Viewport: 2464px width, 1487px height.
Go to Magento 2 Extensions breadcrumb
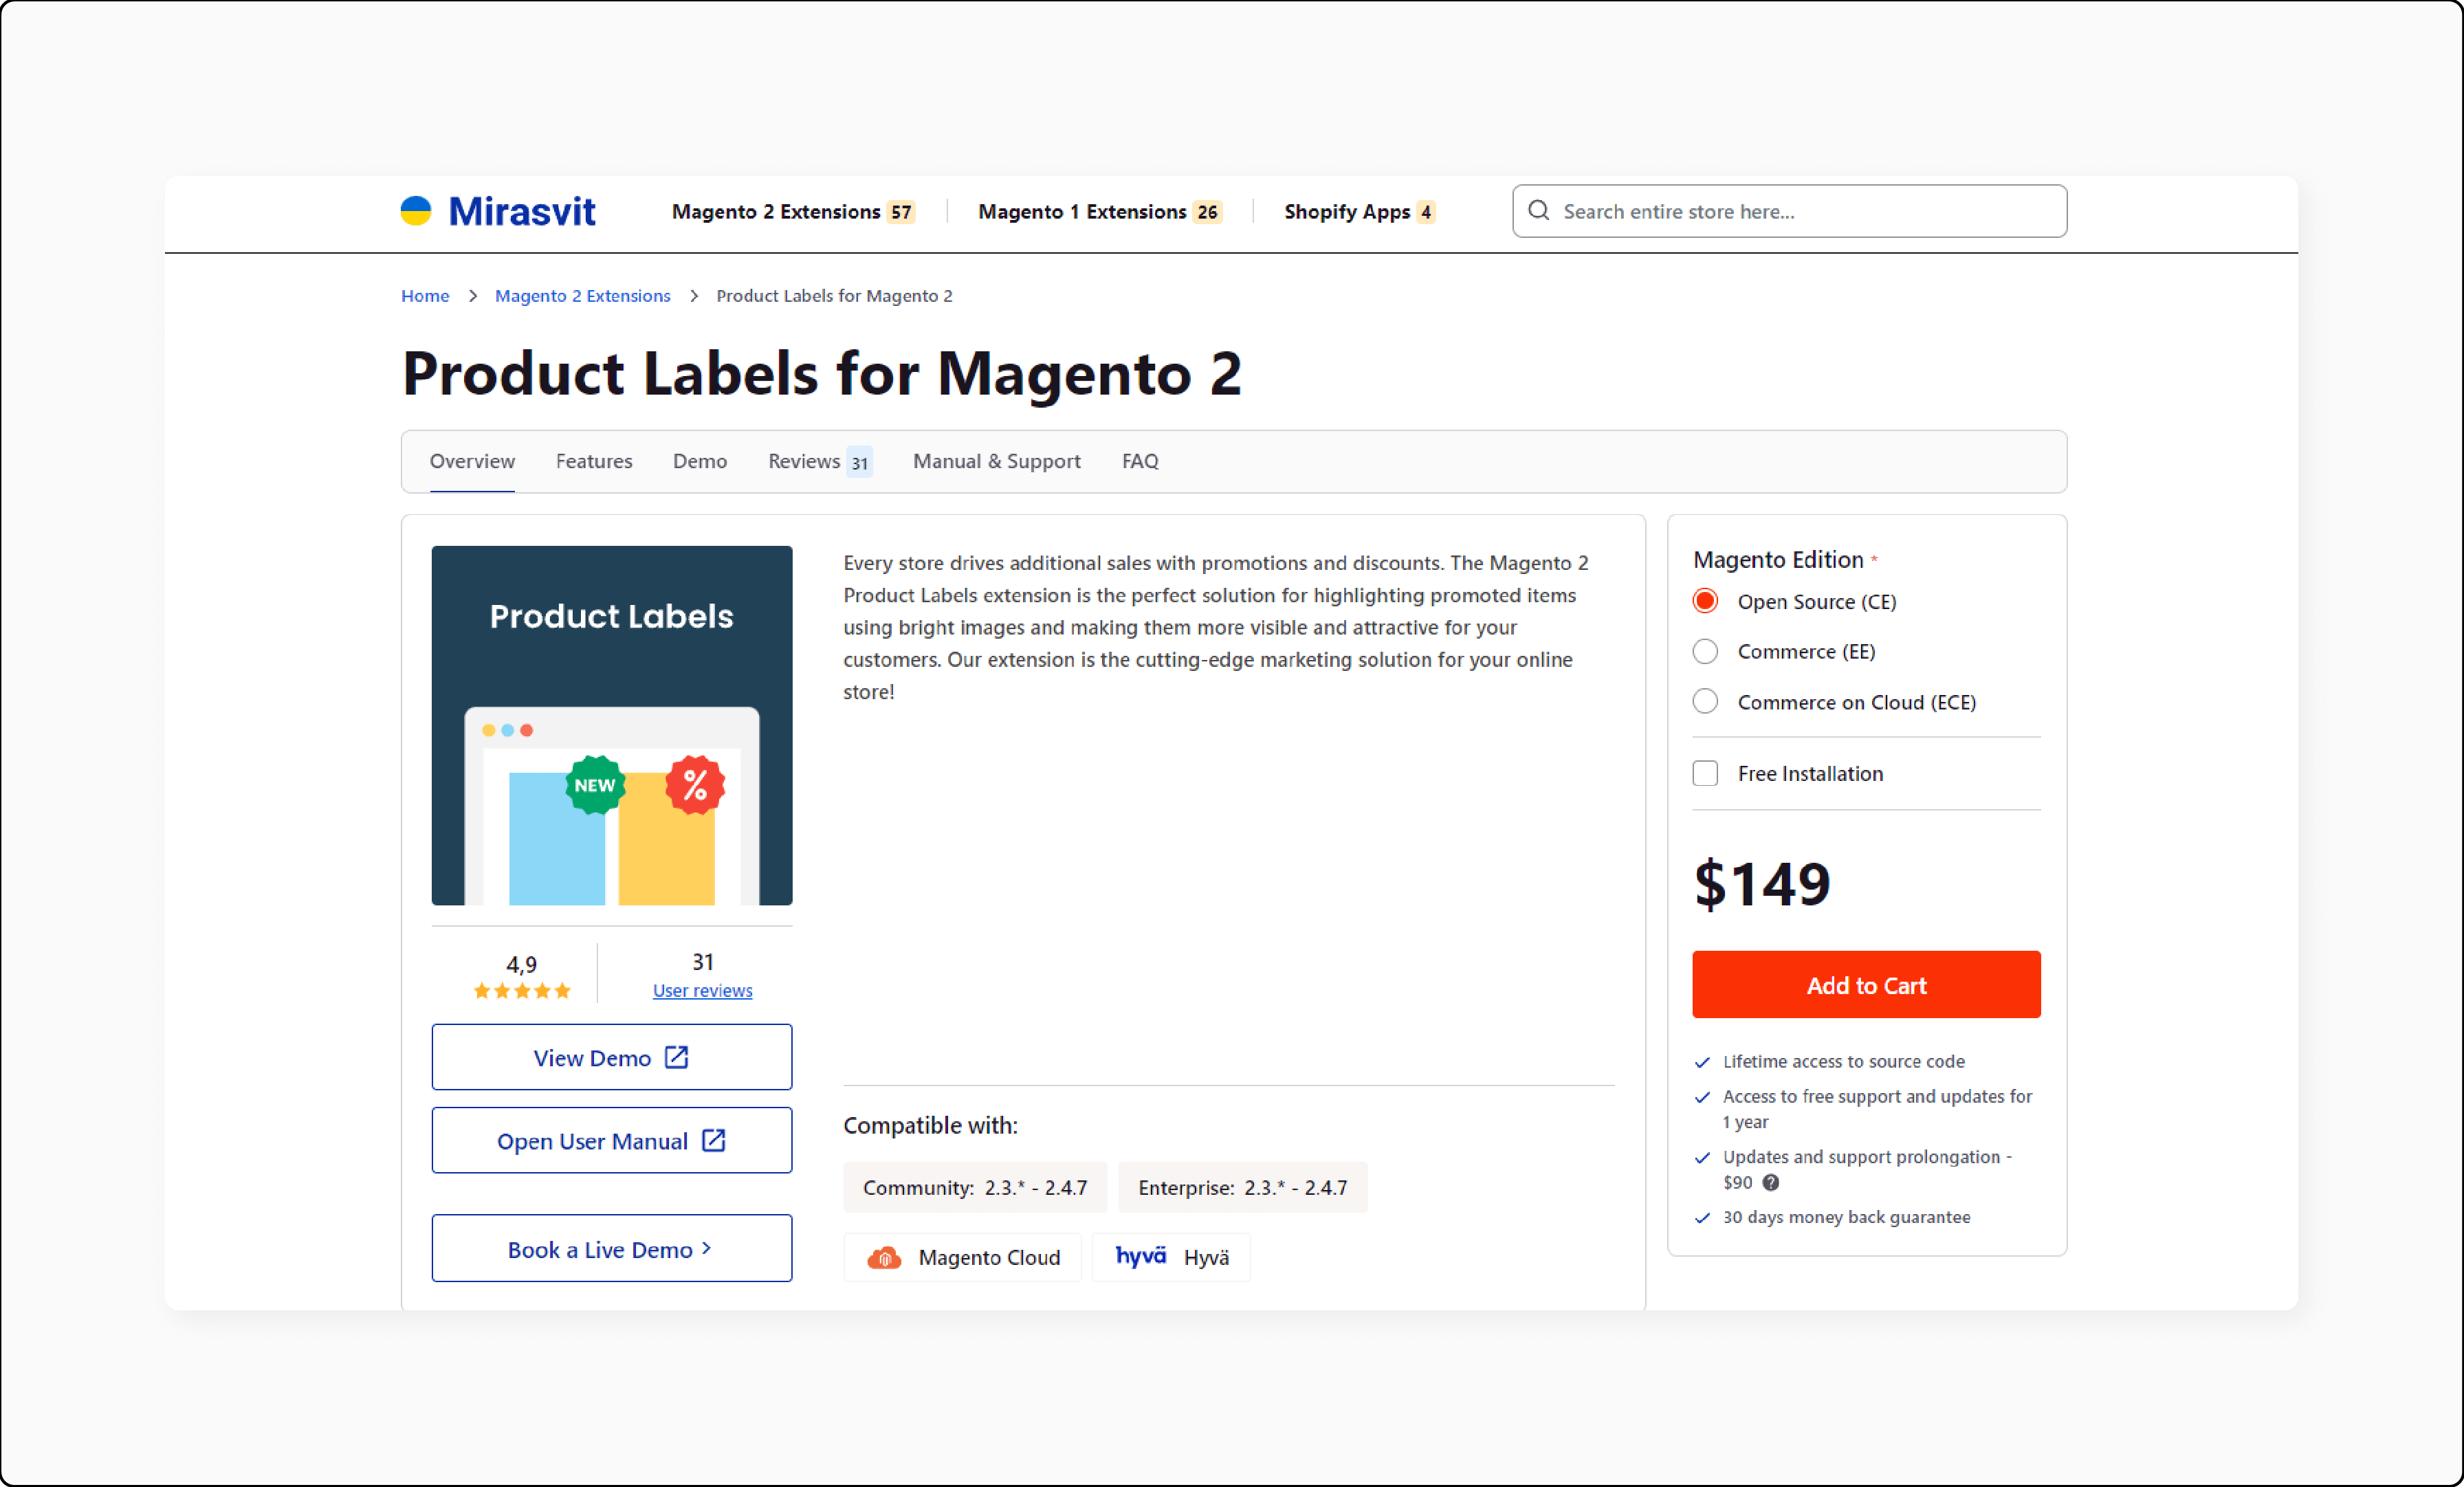tap(582, 295)
